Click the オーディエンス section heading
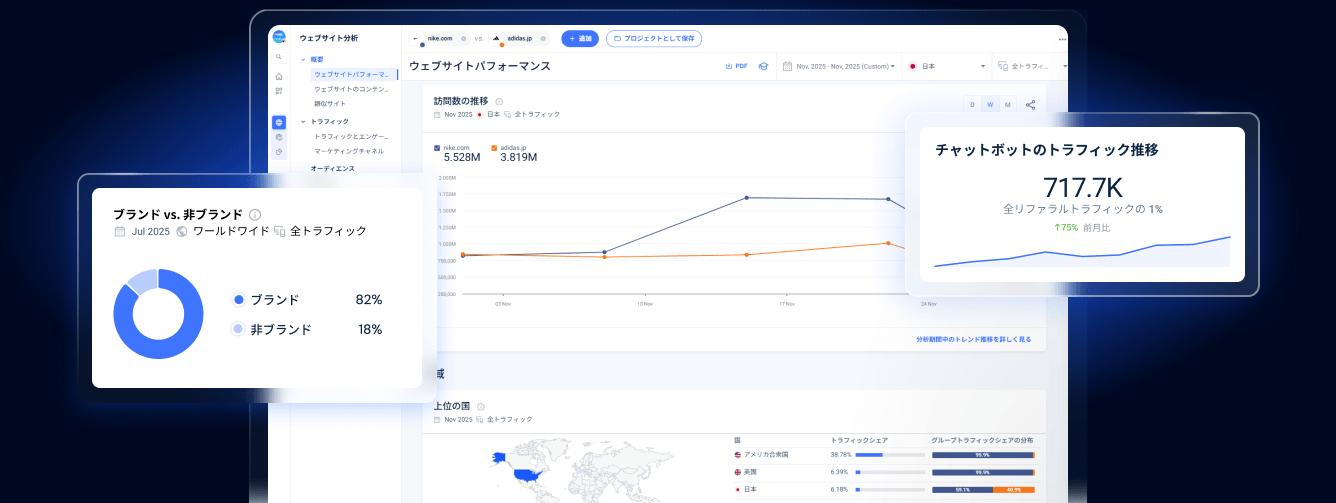 [x=332, y=169]
